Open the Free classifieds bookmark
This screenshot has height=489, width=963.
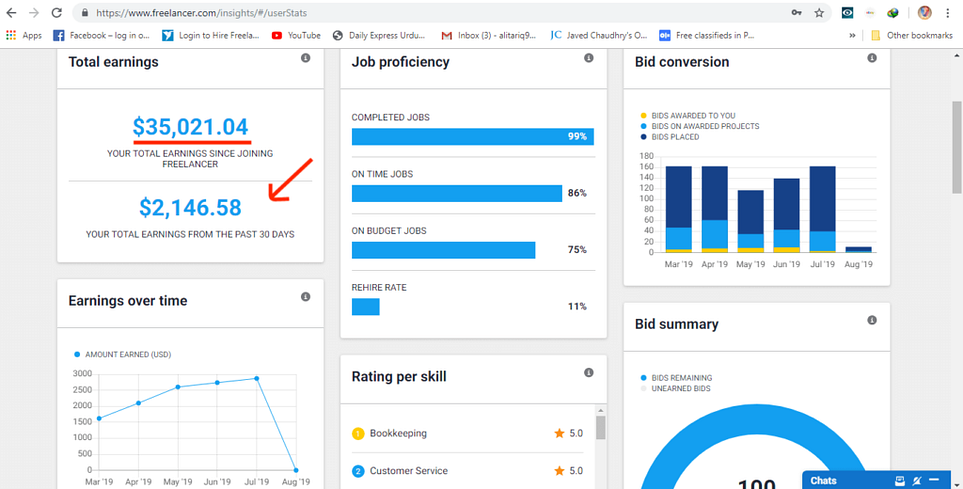(x=706, y=36)
